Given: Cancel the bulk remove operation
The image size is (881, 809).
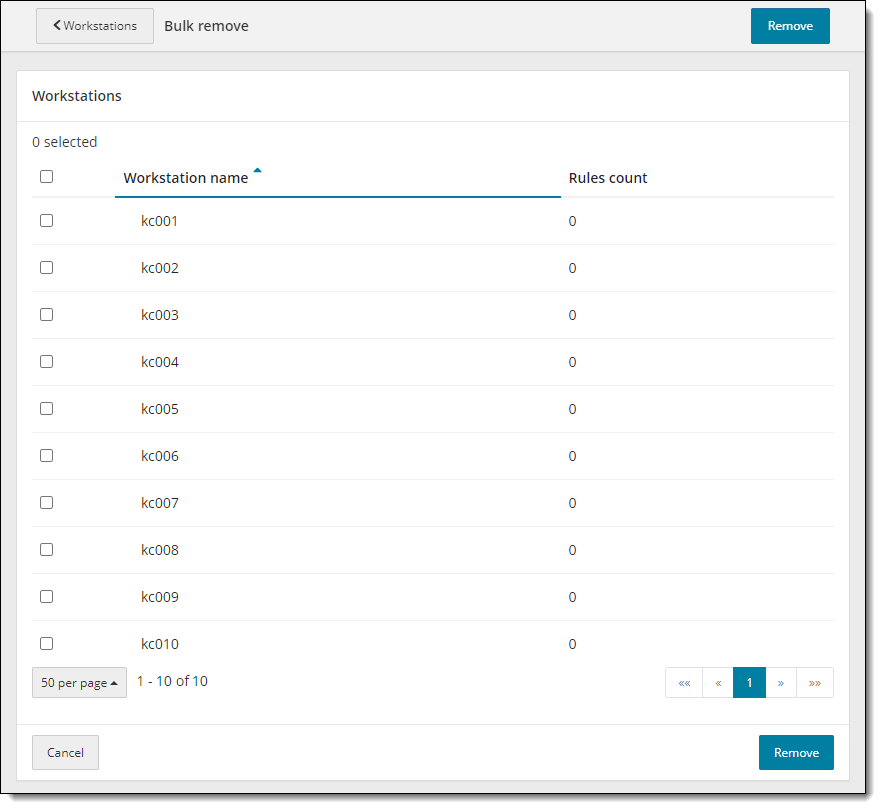Looking at the screenshot, I should [65, 752].
